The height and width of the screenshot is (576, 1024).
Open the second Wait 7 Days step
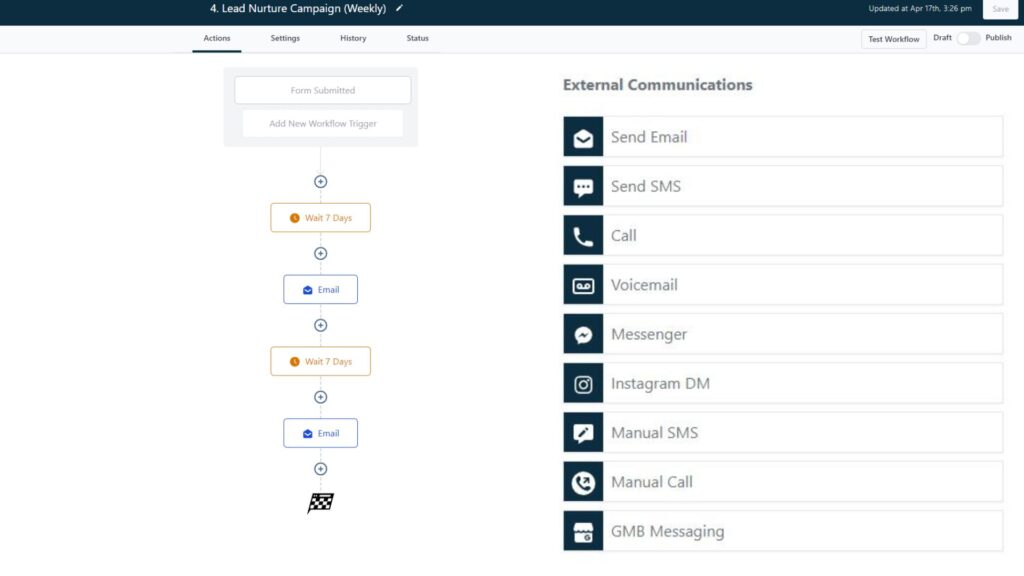tap(321, 361)
